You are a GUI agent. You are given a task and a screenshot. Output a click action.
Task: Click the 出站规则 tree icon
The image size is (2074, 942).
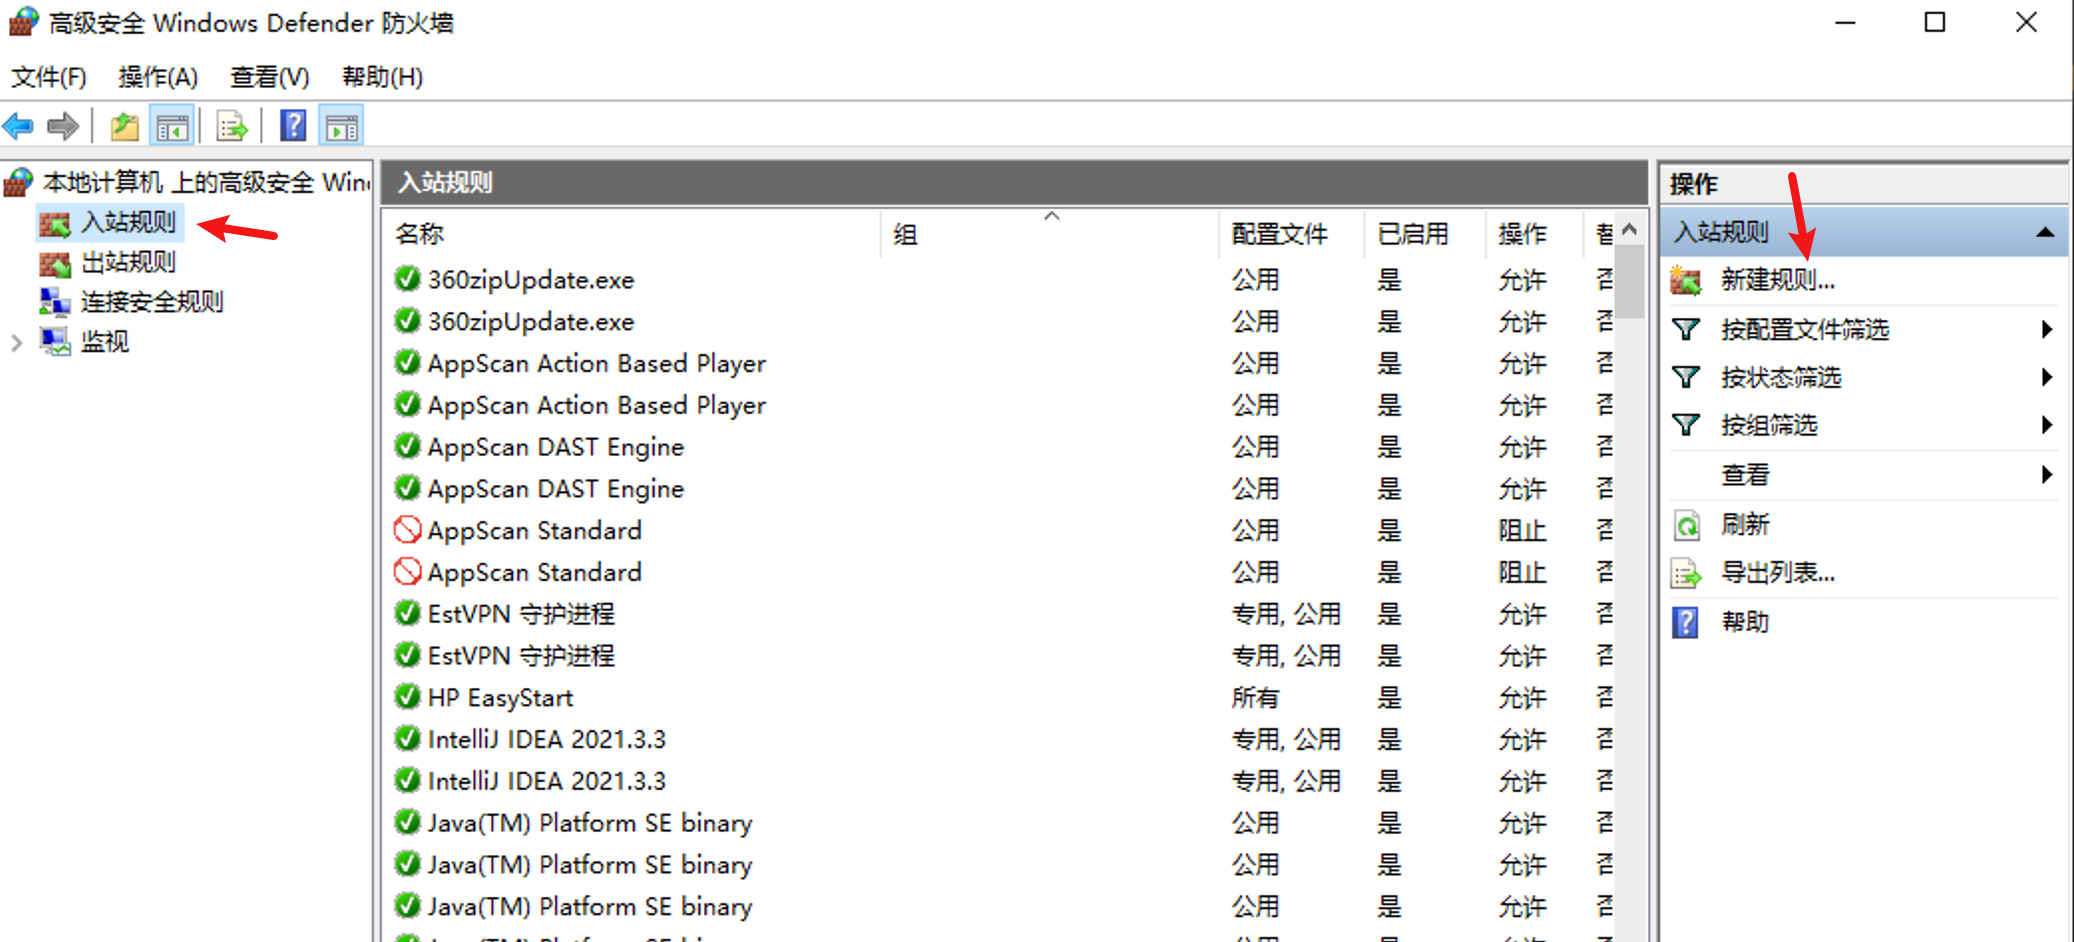click(x=55, y=263)
